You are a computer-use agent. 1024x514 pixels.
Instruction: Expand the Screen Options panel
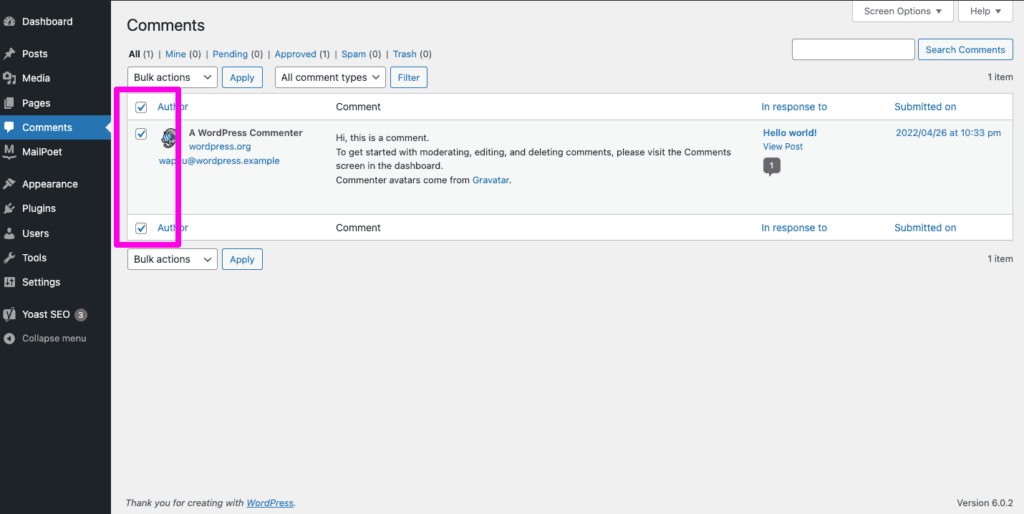click(903, 11)
